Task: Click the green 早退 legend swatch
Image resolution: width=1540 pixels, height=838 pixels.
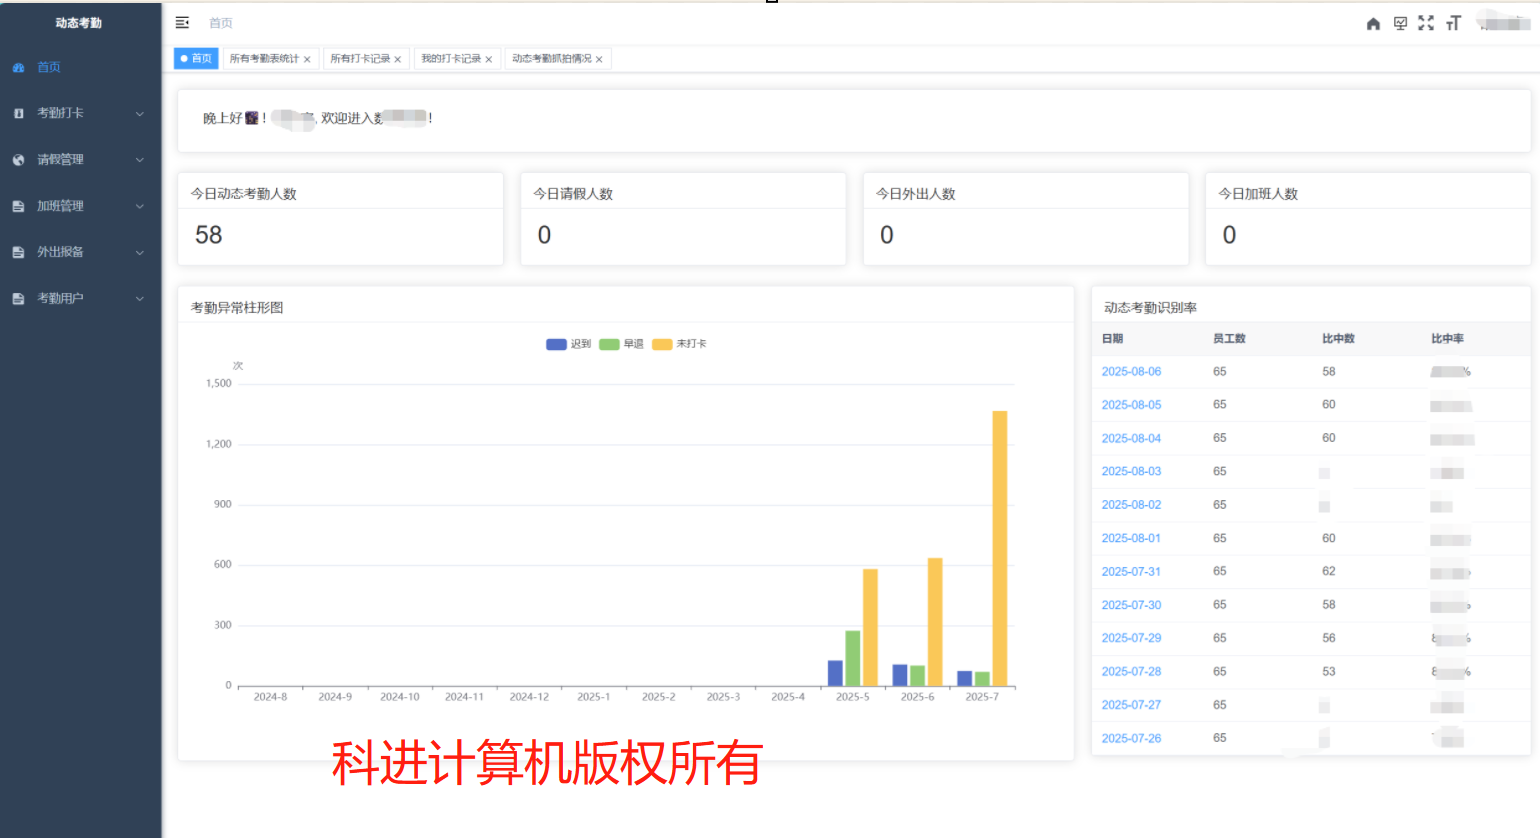Action: (x=609, y=344)
